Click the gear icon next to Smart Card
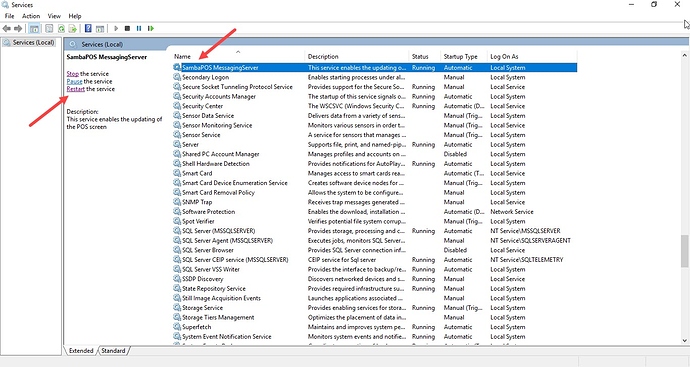This screenshot has height=367, width=690. tap(177, 173)
